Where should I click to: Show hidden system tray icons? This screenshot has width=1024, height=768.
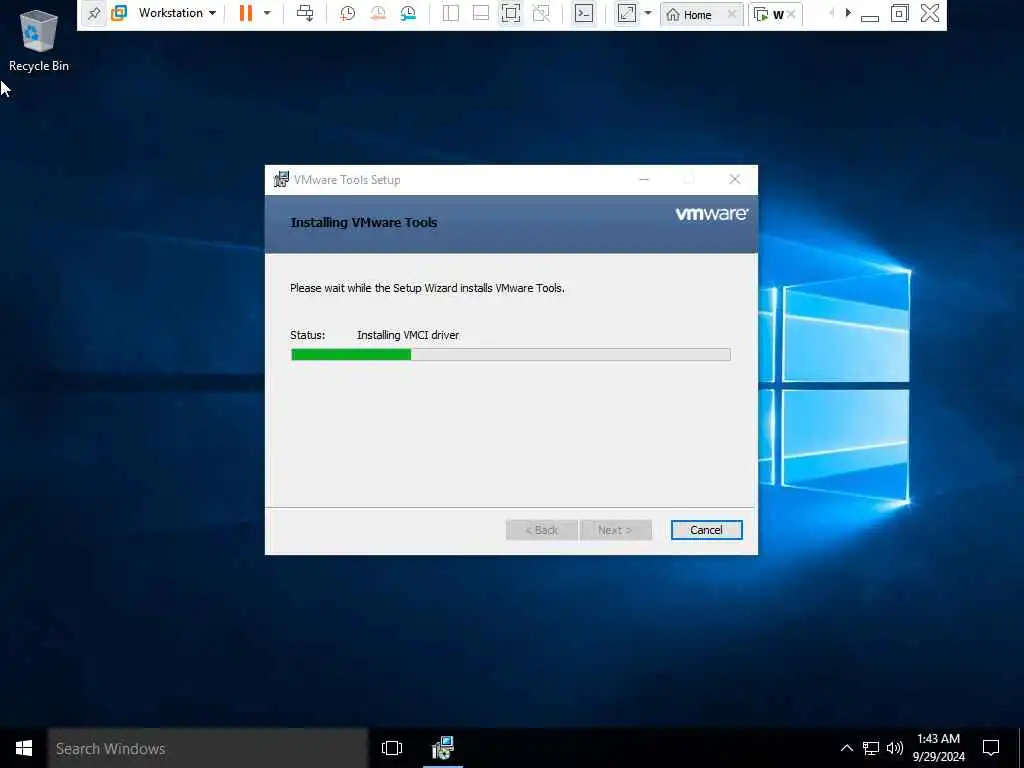click(846, 748)
